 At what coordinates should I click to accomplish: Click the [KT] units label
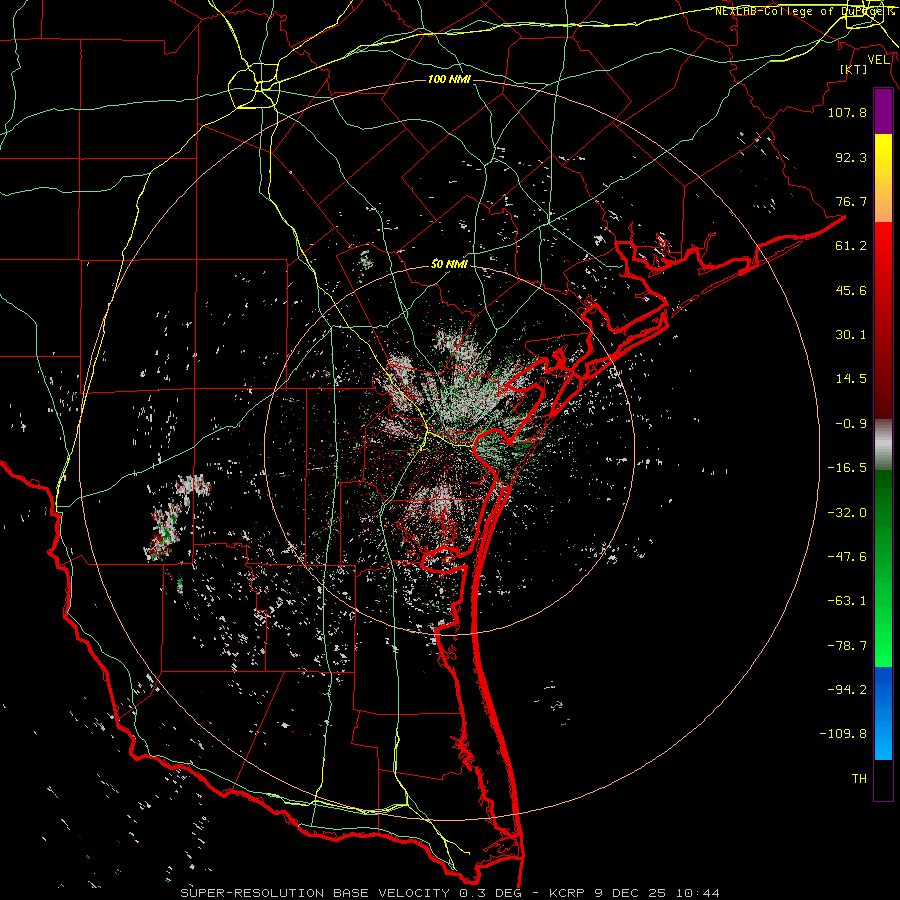point(854,69)
